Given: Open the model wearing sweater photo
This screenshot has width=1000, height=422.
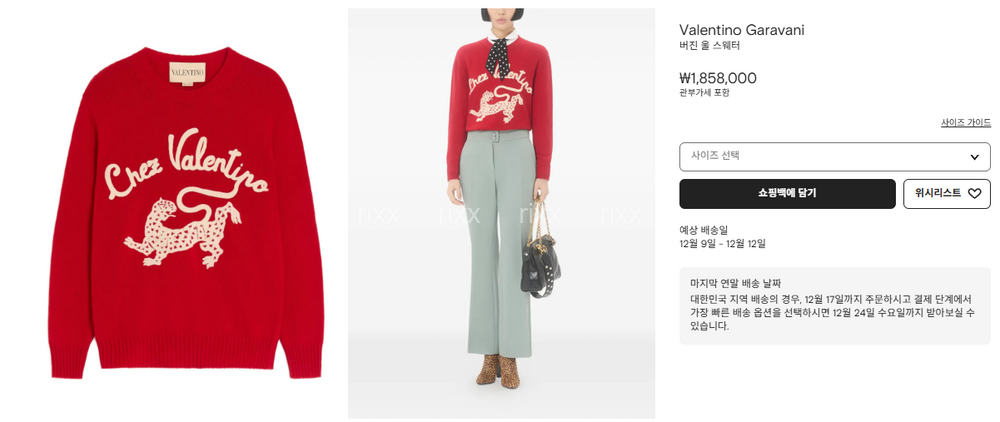Looking at the screenshot, I should click(x=501, y=213).
